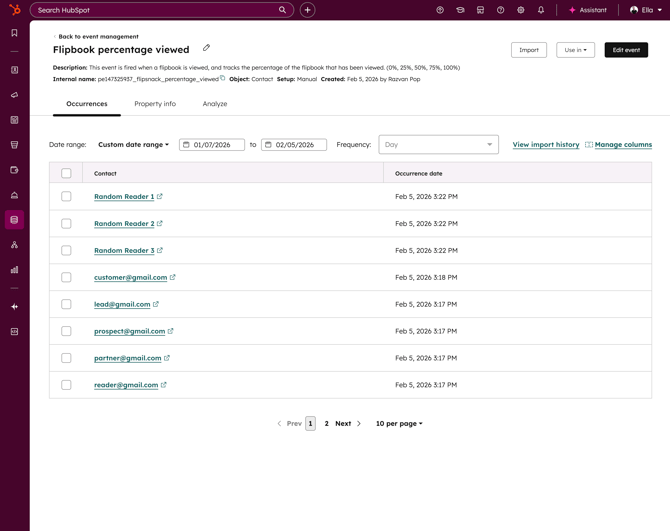Click the notifications bell icon
The image size is (670, 531).
click(541, 10)
